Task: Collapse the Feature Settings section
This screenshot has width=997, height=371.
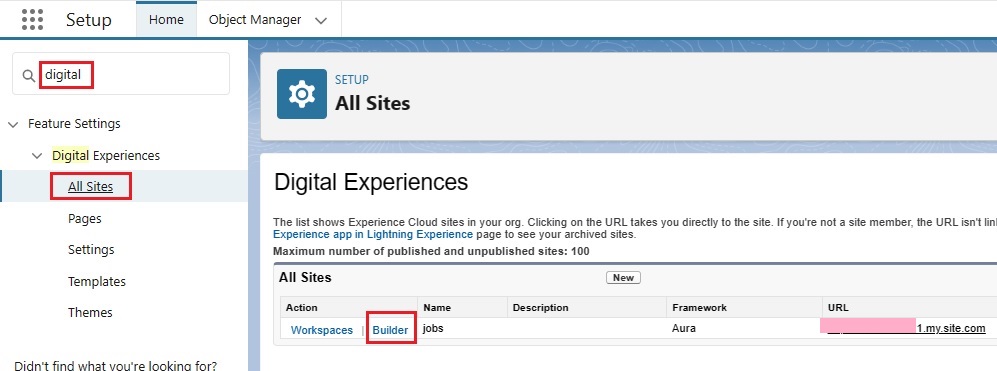Action: click(x=13, y=124)
